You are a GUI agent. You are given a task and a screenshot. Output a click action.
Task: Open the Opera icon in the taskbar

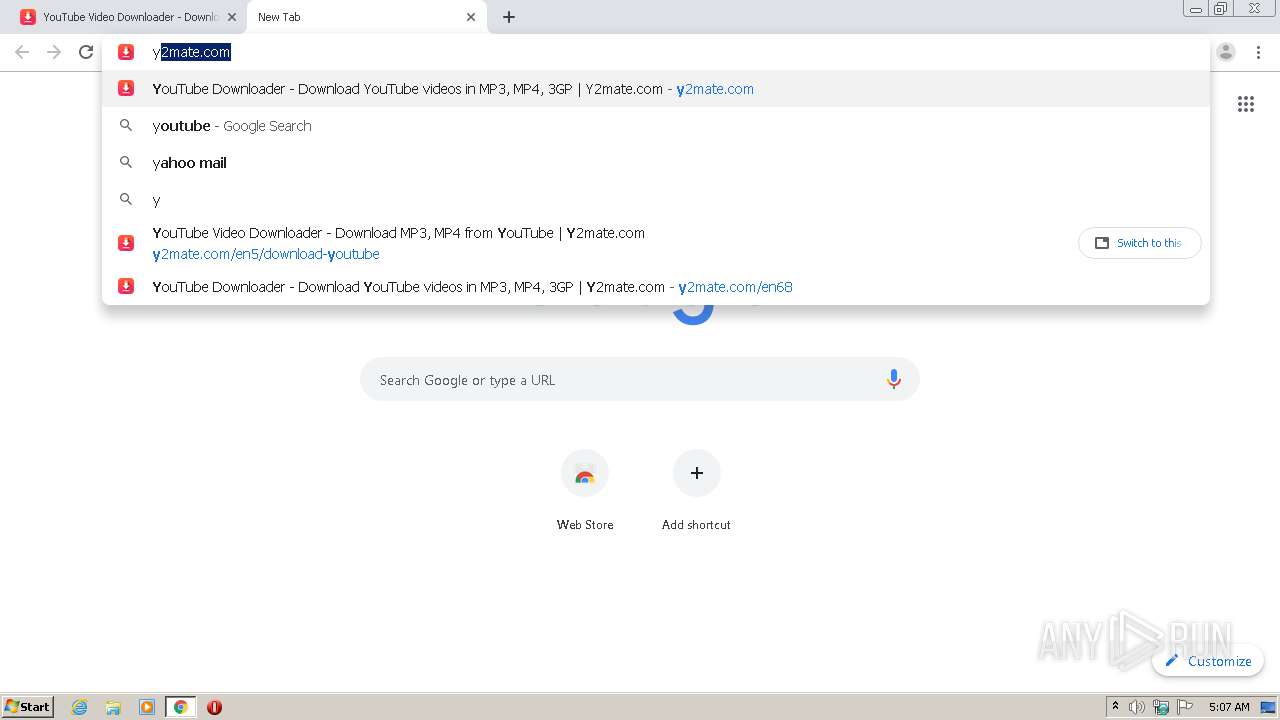(x=214, y=707)
